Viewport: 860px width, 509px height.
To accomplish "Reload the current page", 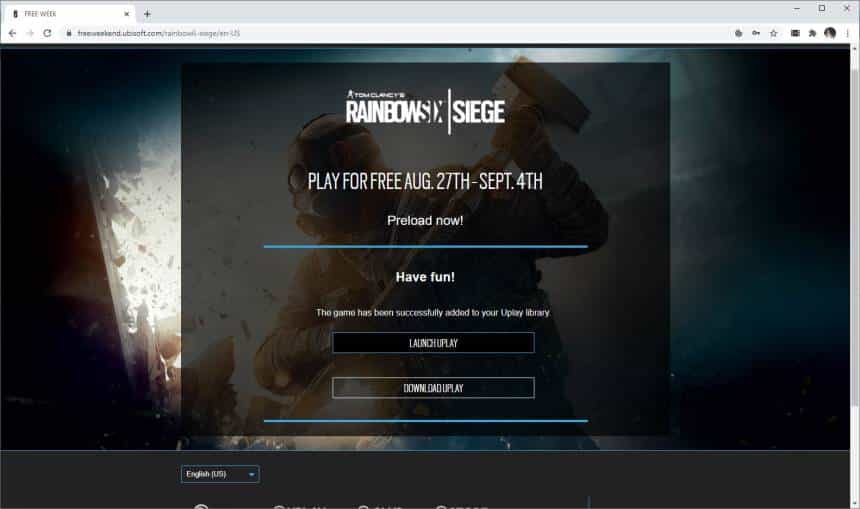I will (x=48, y=33).
